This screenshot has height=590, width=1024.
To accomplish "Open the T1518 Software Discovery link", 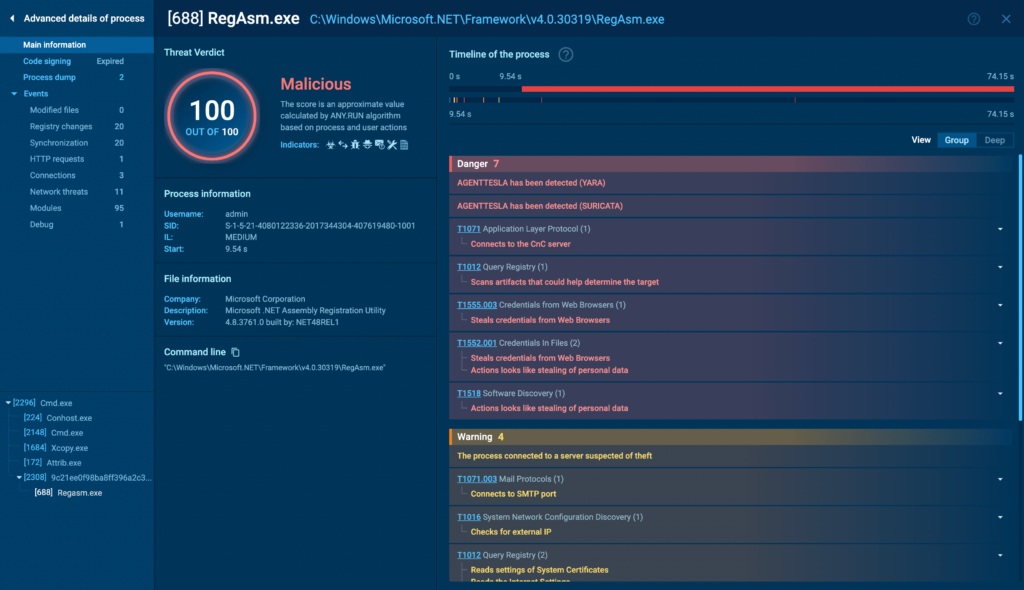I will pos(469,393).
